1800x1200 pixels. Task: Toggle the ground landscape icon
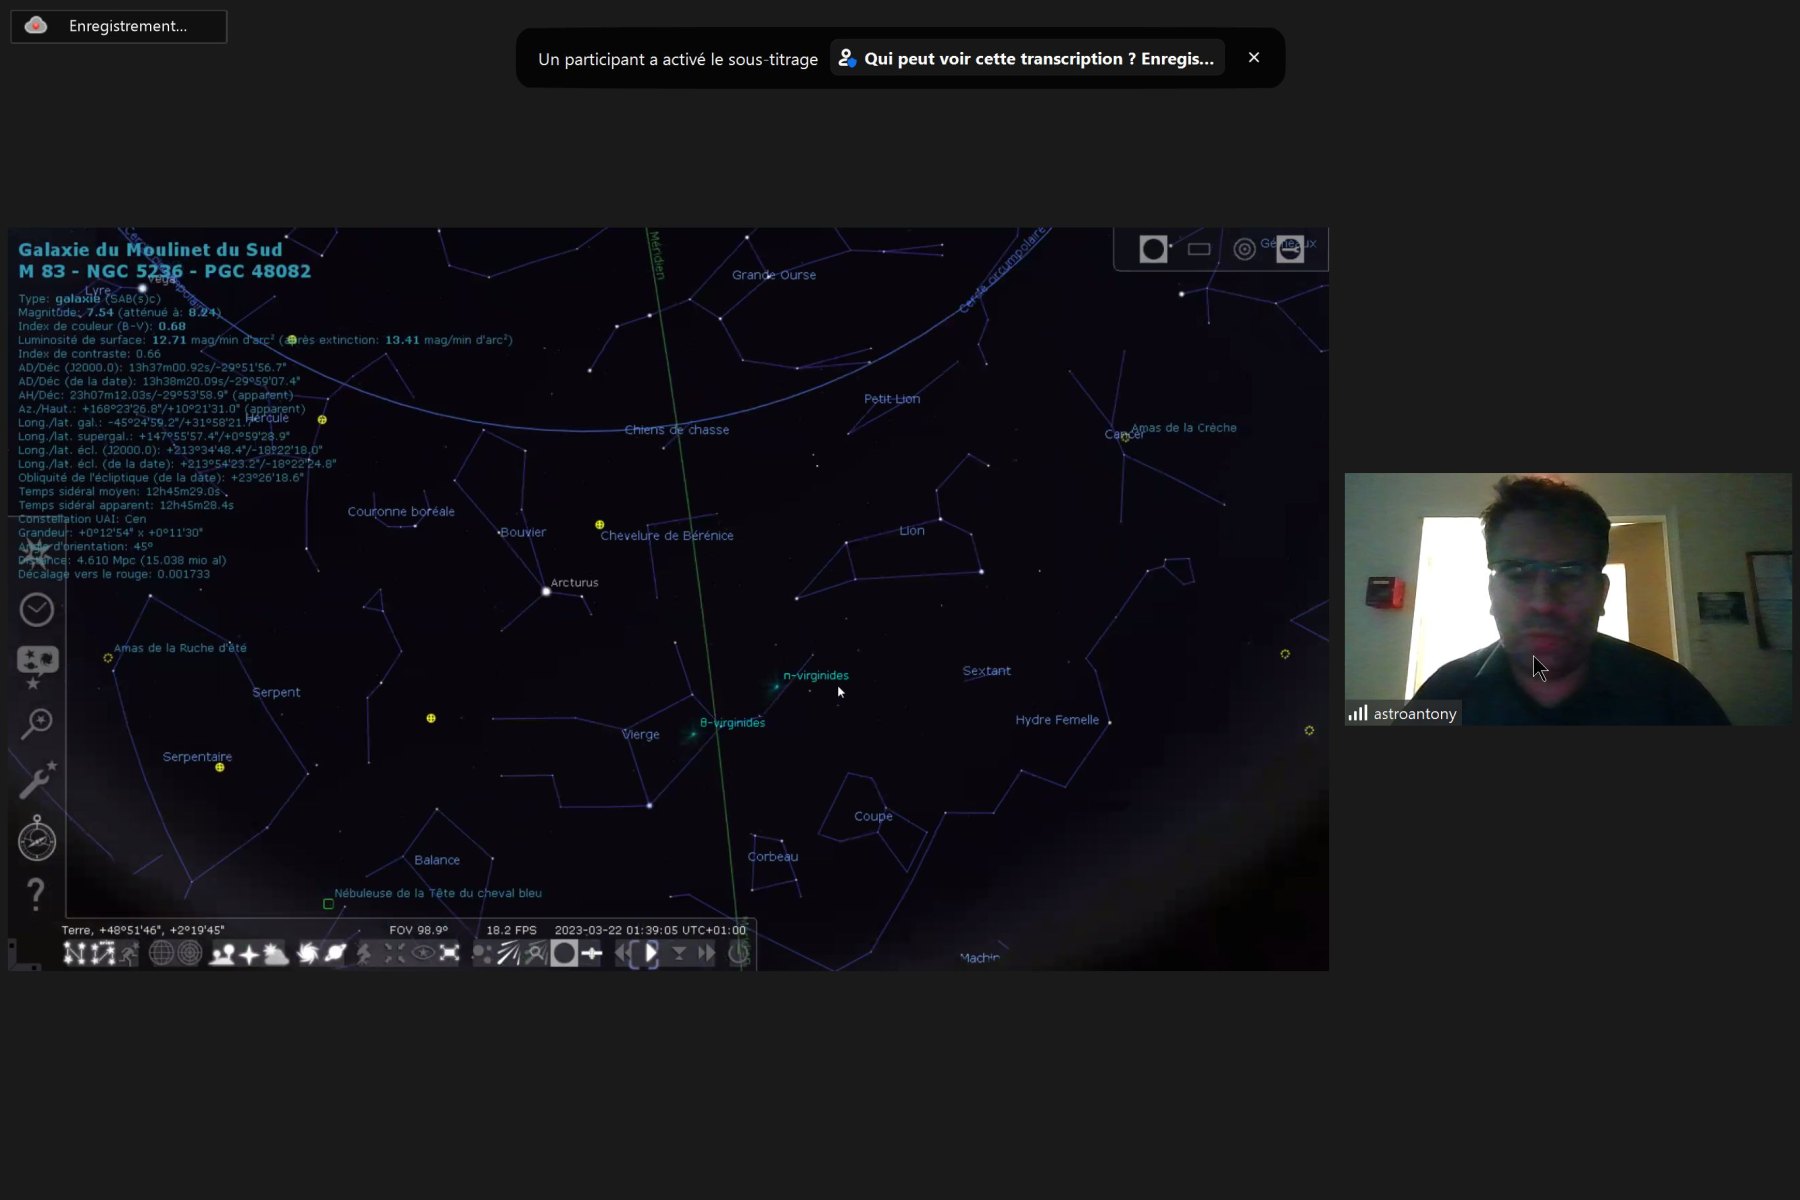[222, 954]
